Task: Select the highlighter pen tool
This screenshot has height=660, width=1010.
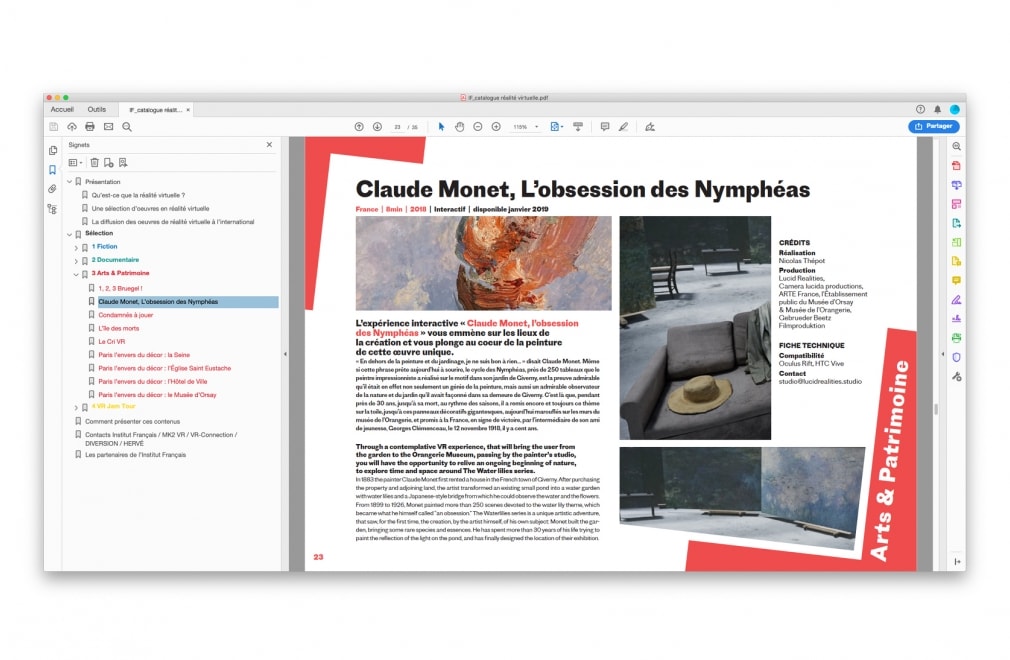Action: pos(623,127)
